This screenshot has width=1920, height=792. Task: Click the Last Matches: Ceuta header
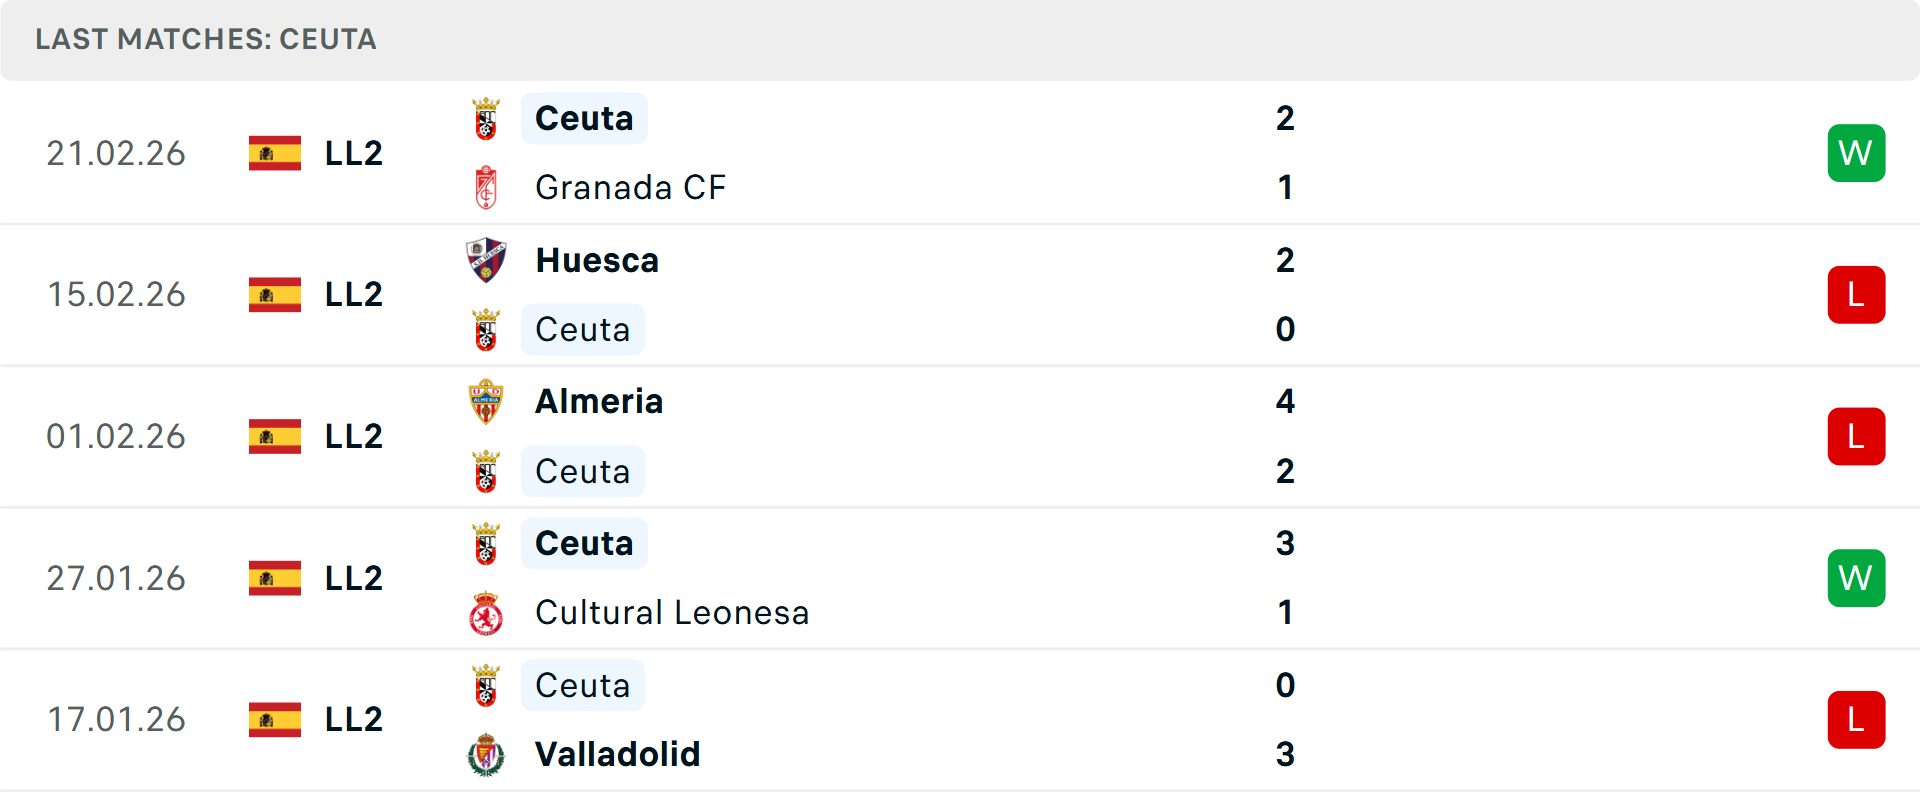tap(206, 39)
